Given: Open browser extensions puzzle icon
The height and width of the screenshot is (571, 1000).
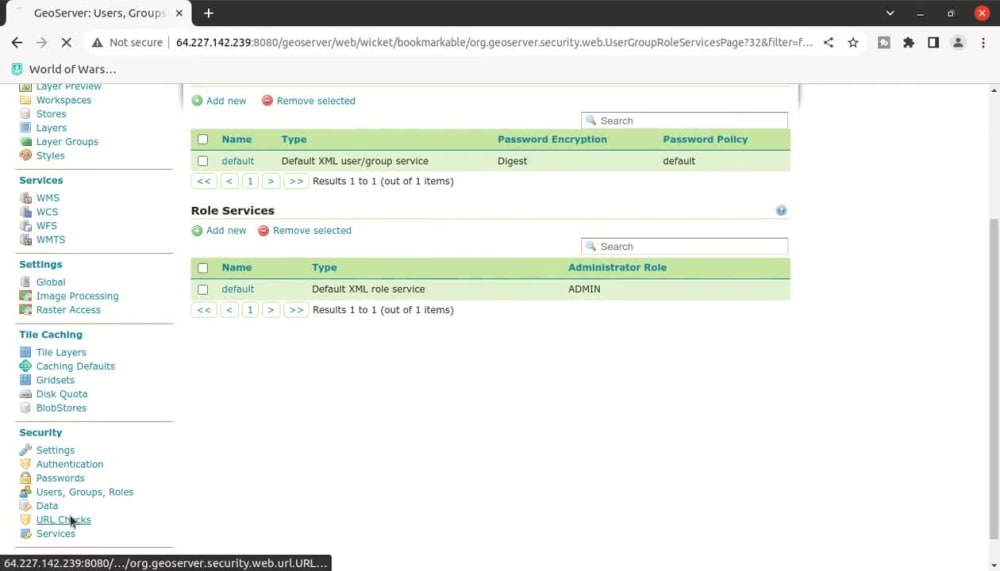Looking at the screenshot, I should click(x=908, y=43).
